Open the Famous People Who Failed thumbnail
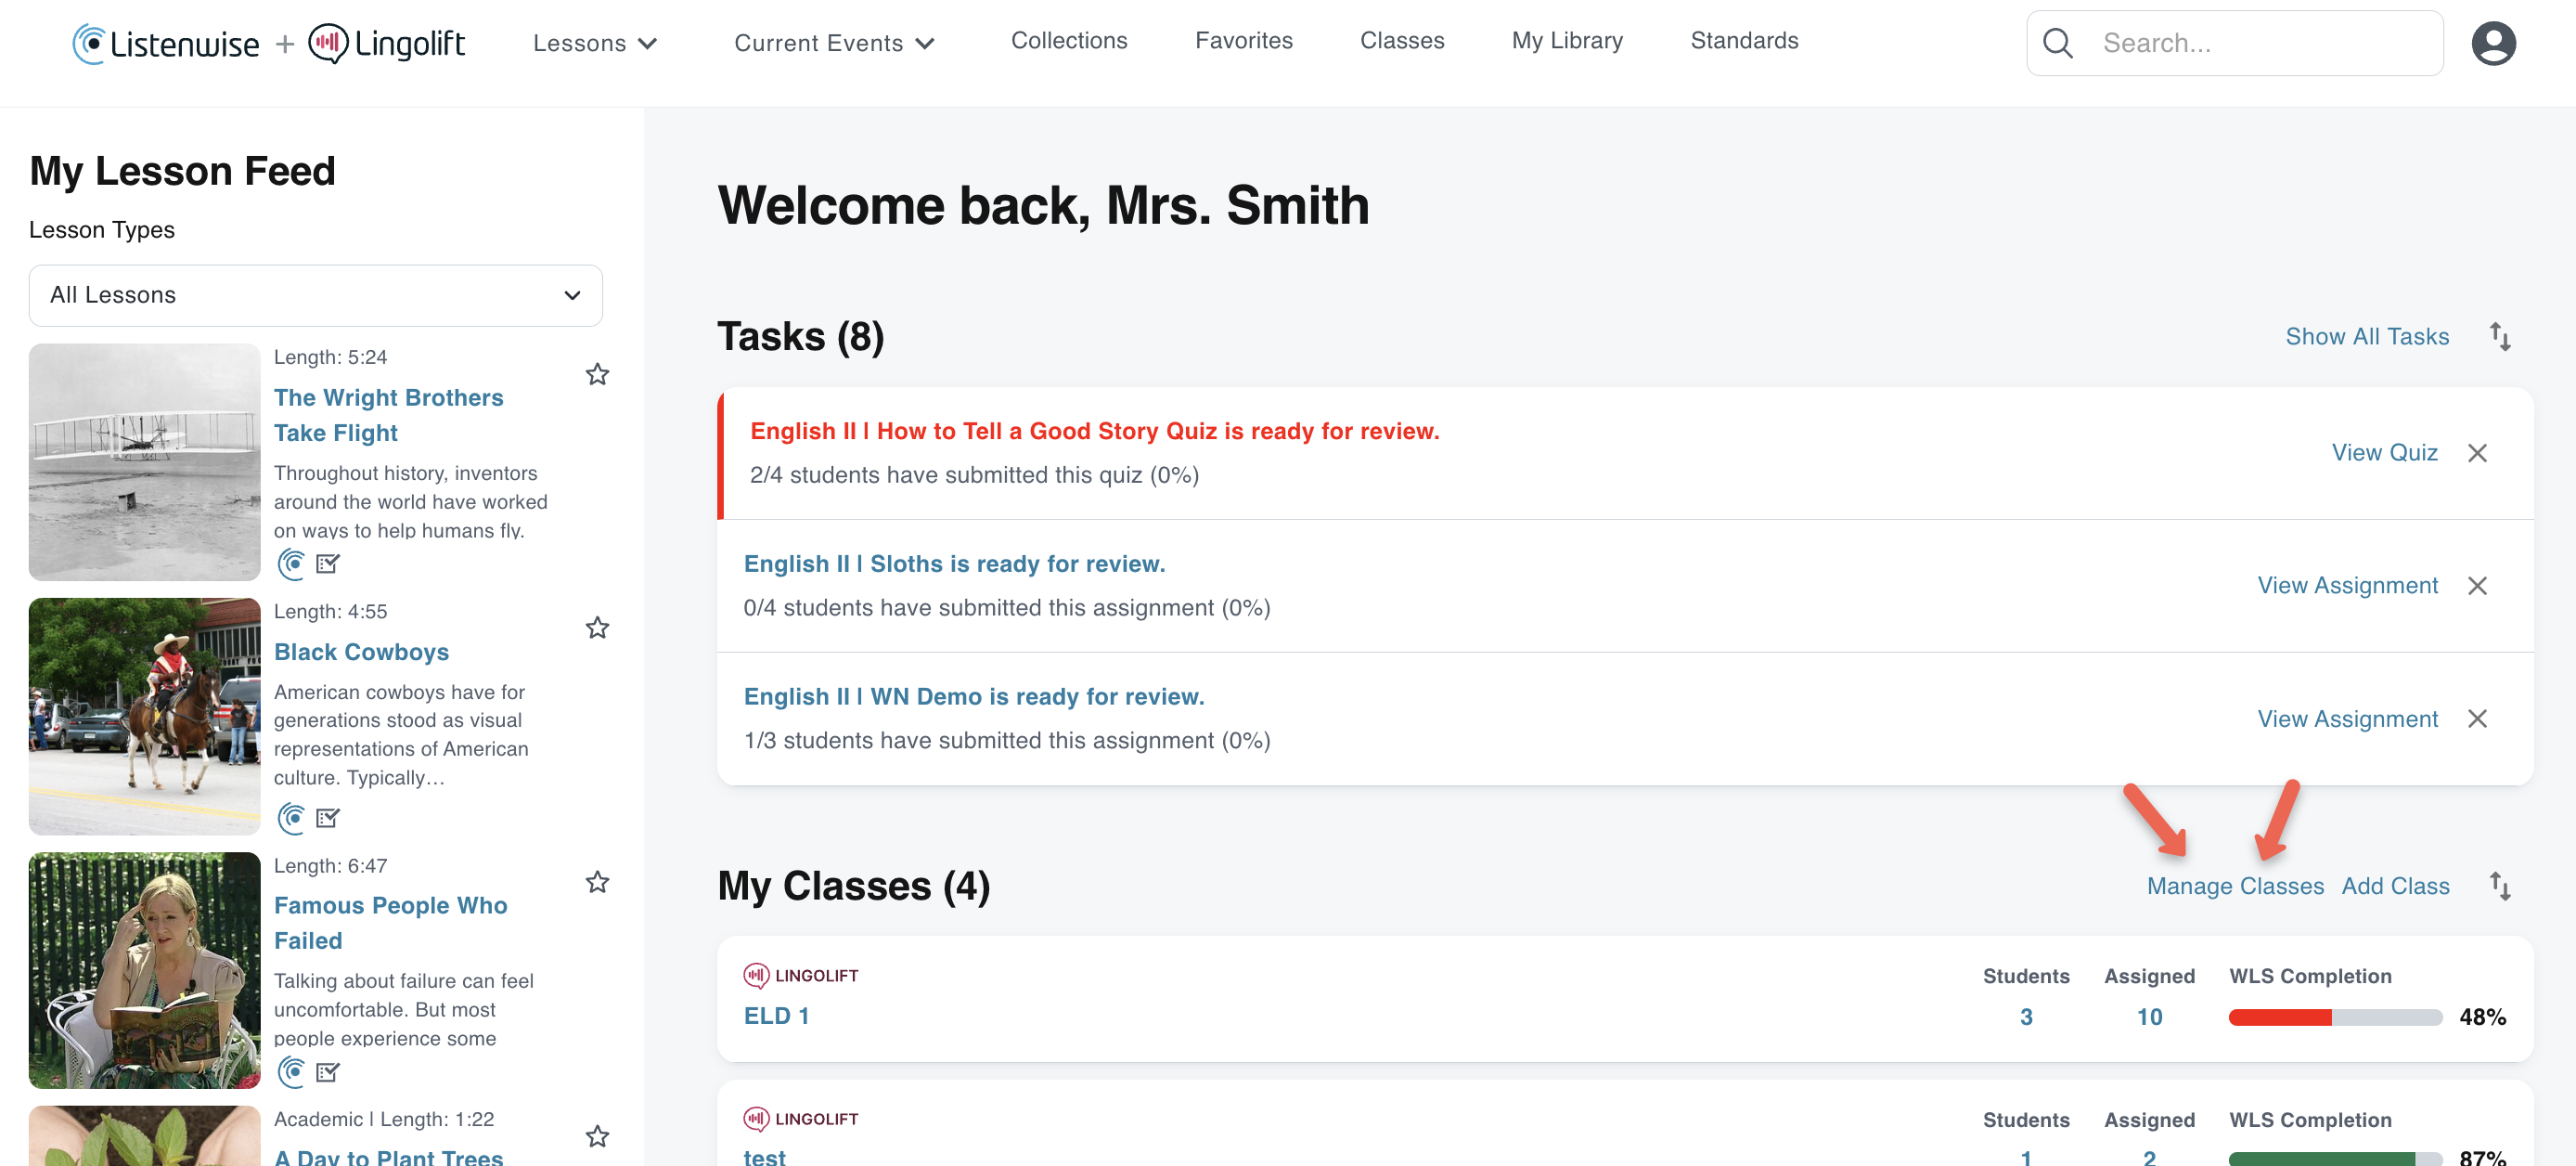Screen dimensions: 2576x1166 pyautogui.click(x=144, y=970)
